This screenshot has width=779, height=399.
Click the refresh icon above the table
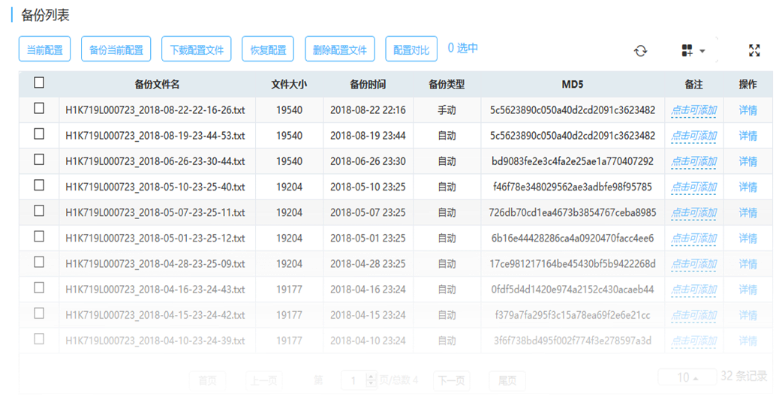640,51
